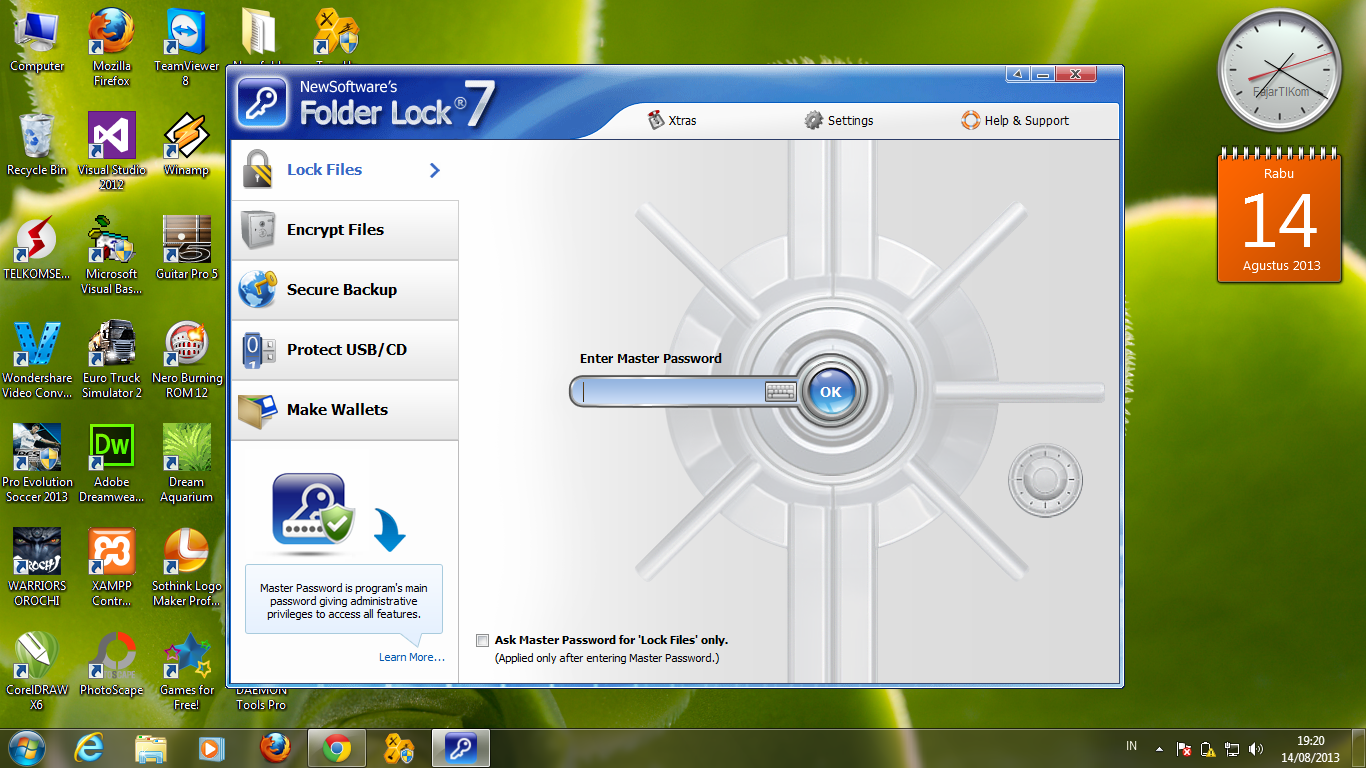Click the calendar gadget showing Rabu 14
The width and height of the screenshot is (1366, 768).
1280,216
